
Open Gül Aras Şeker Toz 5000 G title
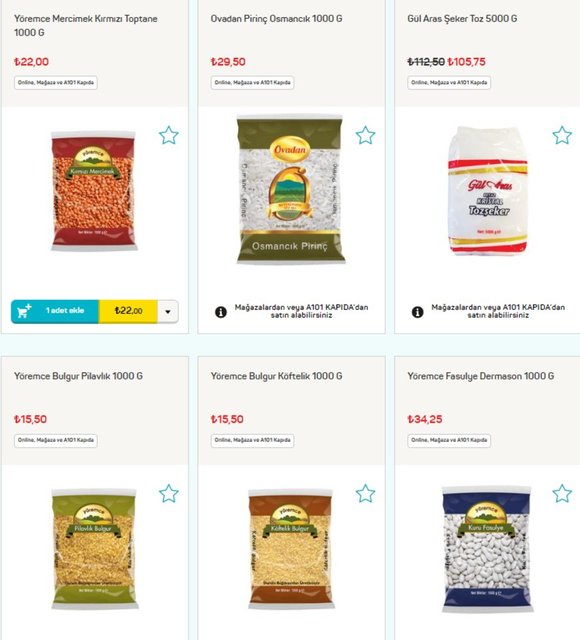click(462, 19)
